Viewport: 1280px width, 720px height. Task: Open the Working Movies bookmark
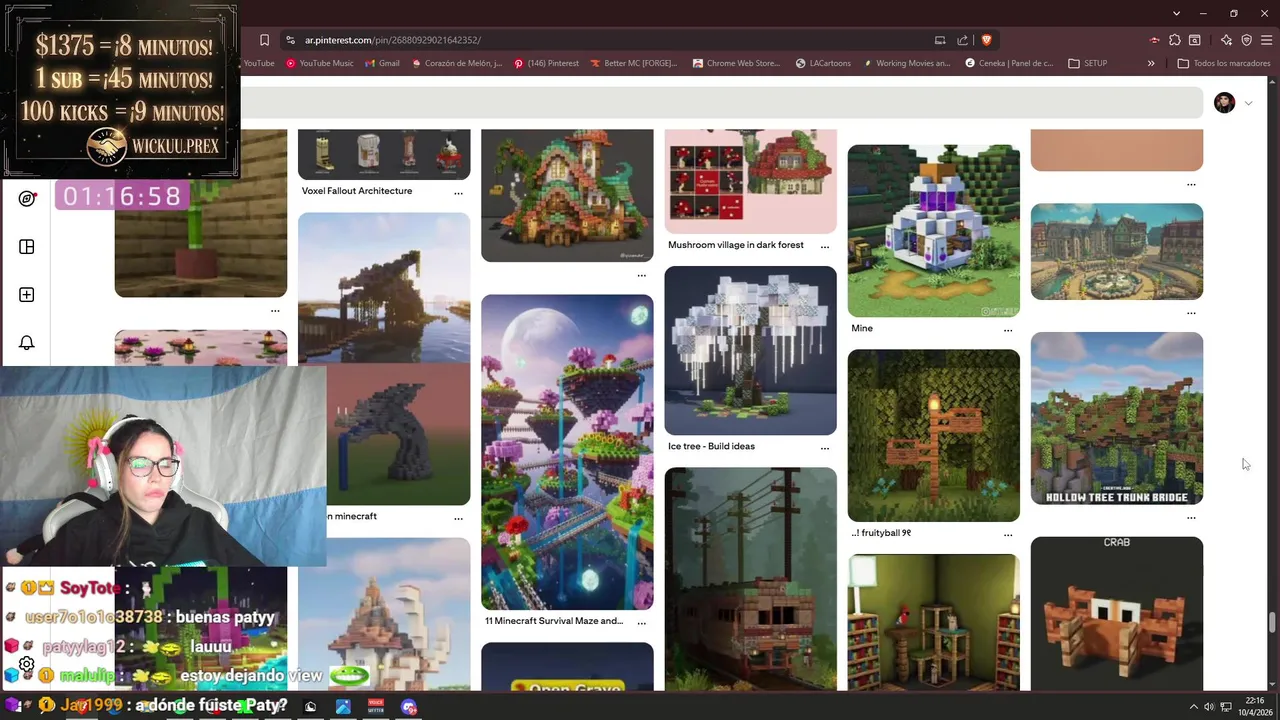click(x=905, y=63)
